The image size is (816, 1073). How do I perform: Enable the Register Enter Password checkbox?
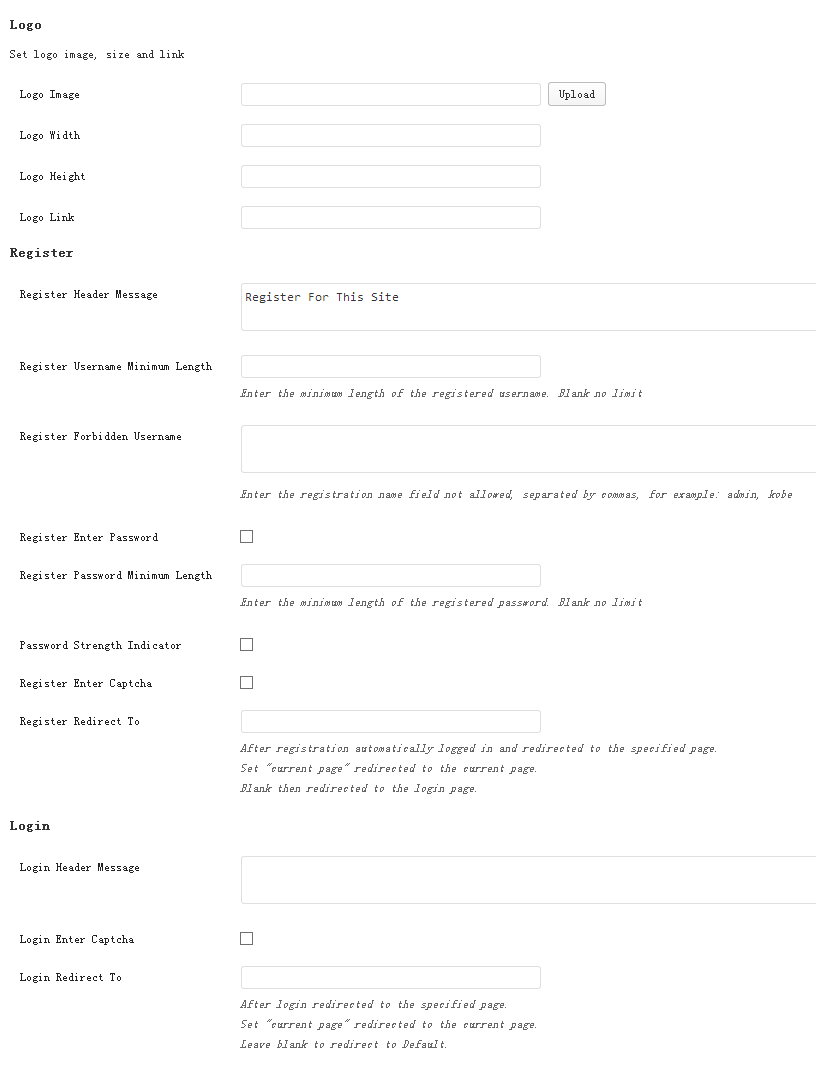[x=247, y=537]
